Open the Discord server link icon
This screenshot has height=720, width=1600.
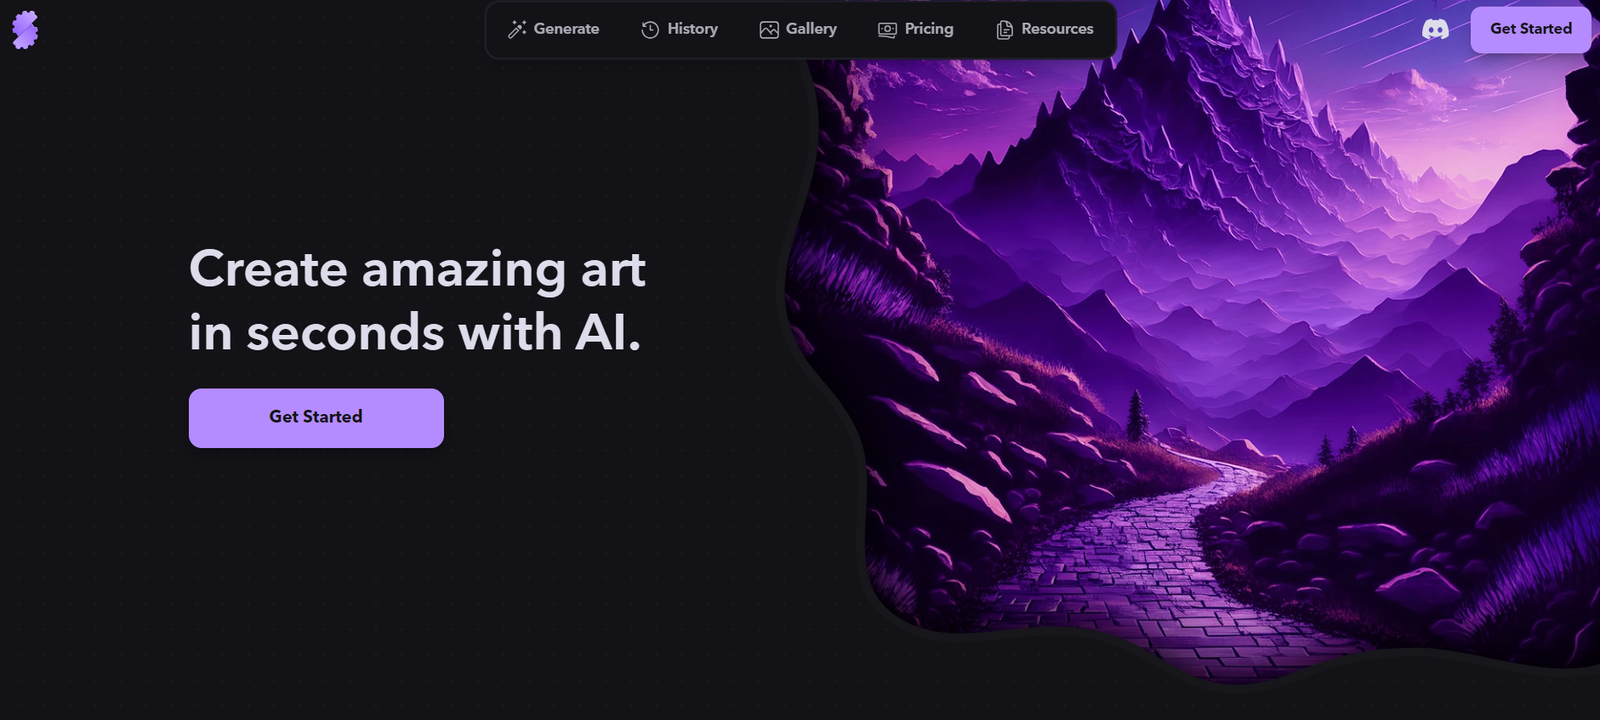(x=1435, y=30)
